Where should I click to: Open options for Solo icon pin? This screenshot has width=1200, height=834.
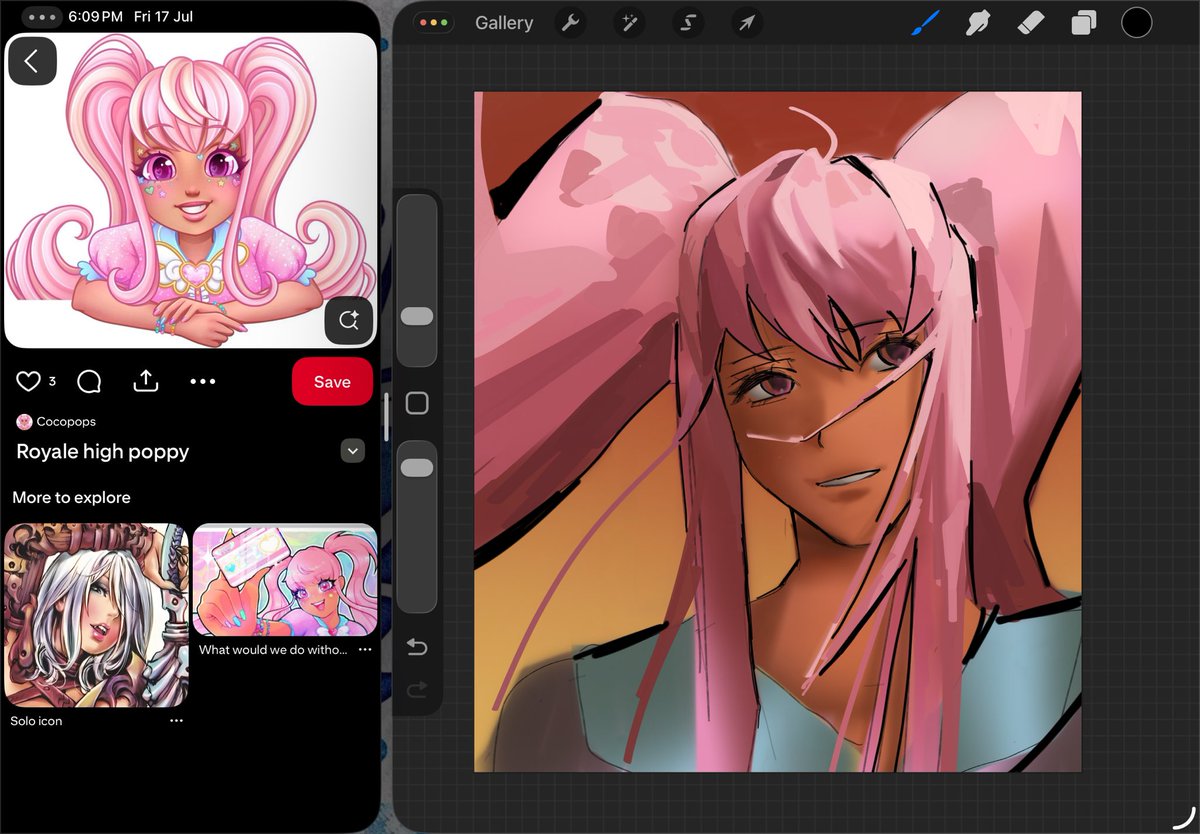tap(176, 721)
